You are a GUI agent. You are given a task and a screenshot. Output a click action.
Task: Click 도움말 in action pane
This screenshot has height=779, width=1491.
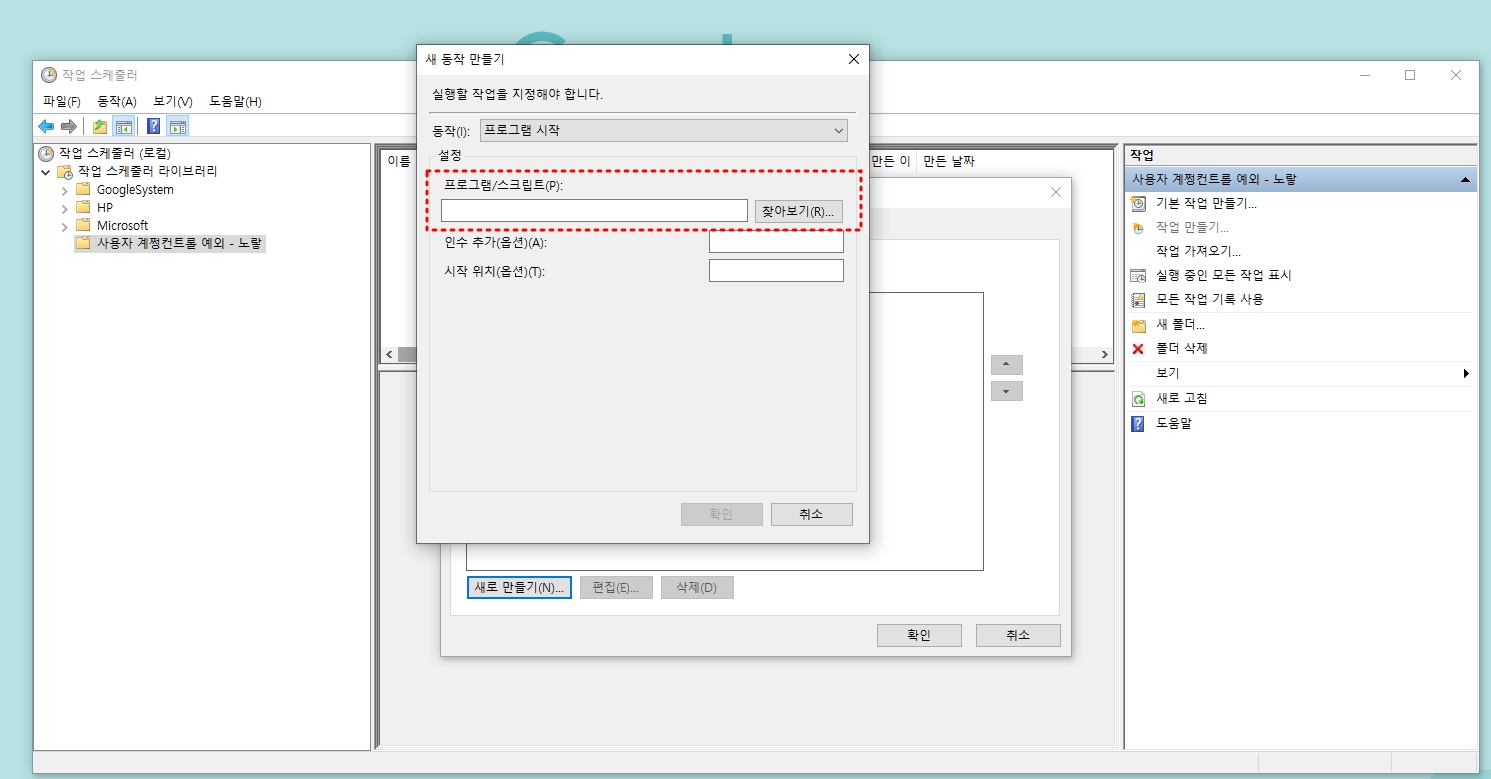[1174, 423]
